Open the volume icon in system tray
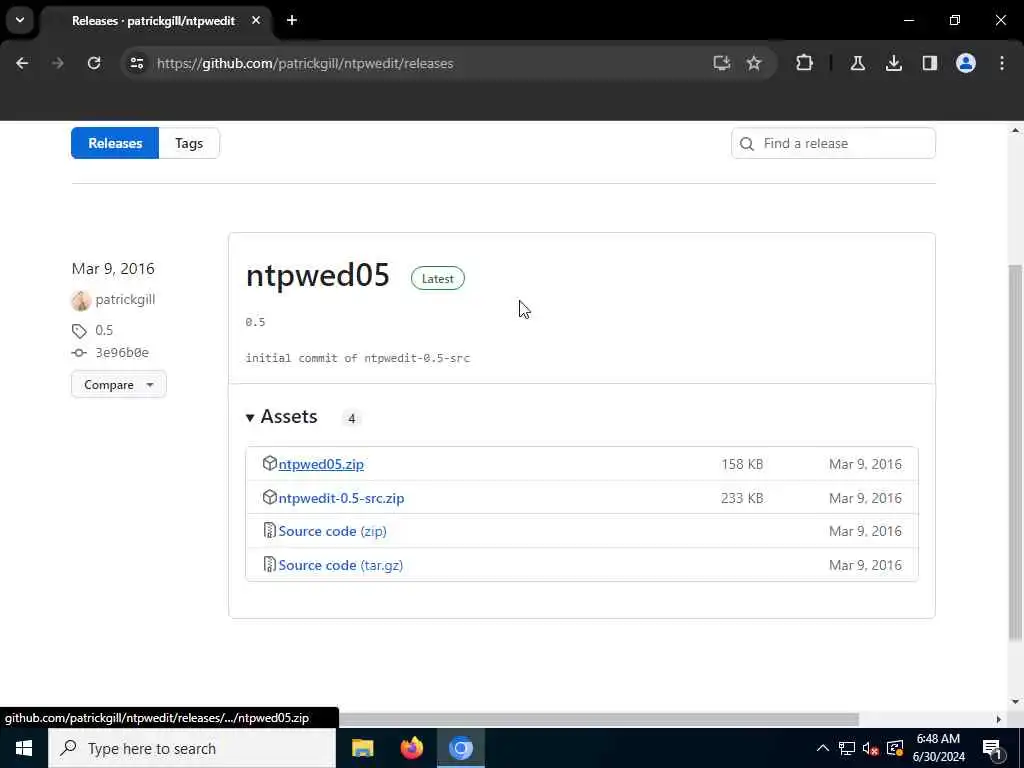The width and height of the screenshot is (1024, 768). 870,749
